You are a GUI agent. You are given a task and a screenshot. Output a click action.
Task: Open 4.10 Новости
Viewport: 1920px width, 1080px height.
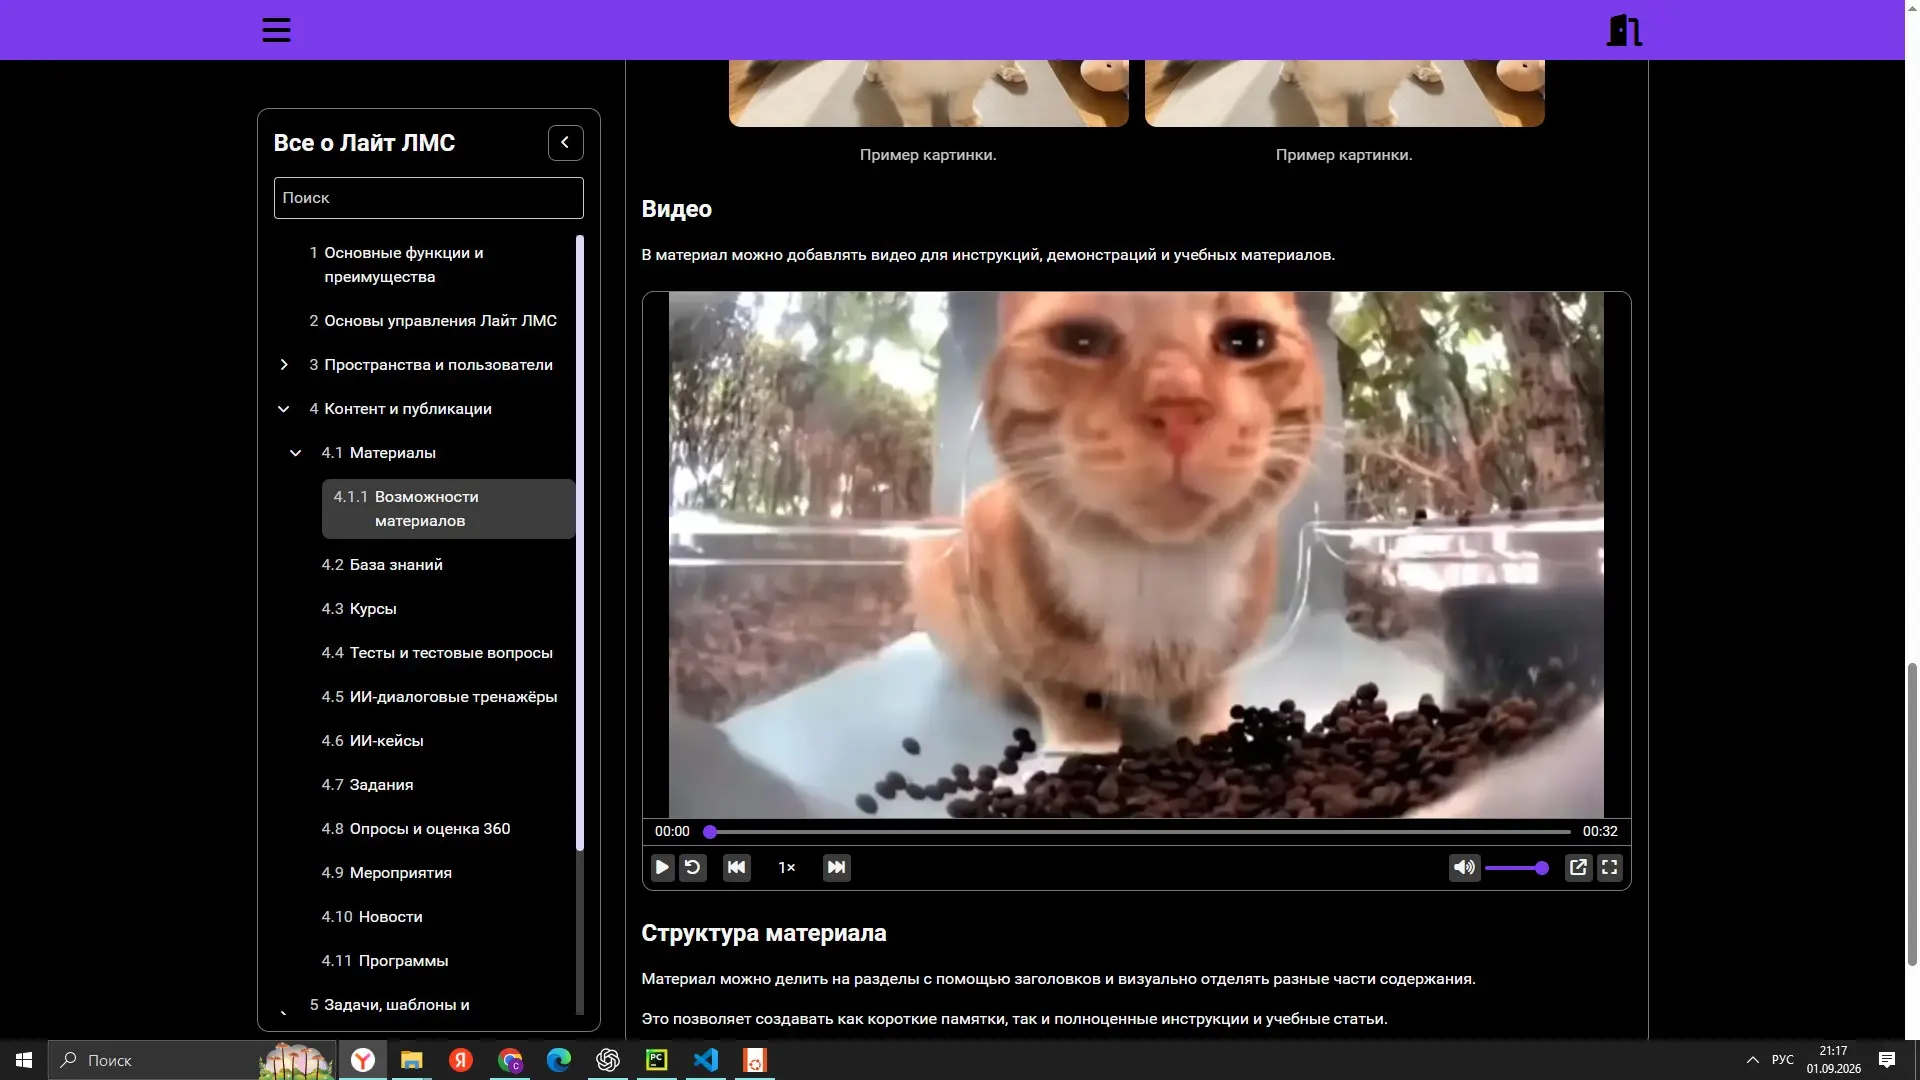click(372, 917)
